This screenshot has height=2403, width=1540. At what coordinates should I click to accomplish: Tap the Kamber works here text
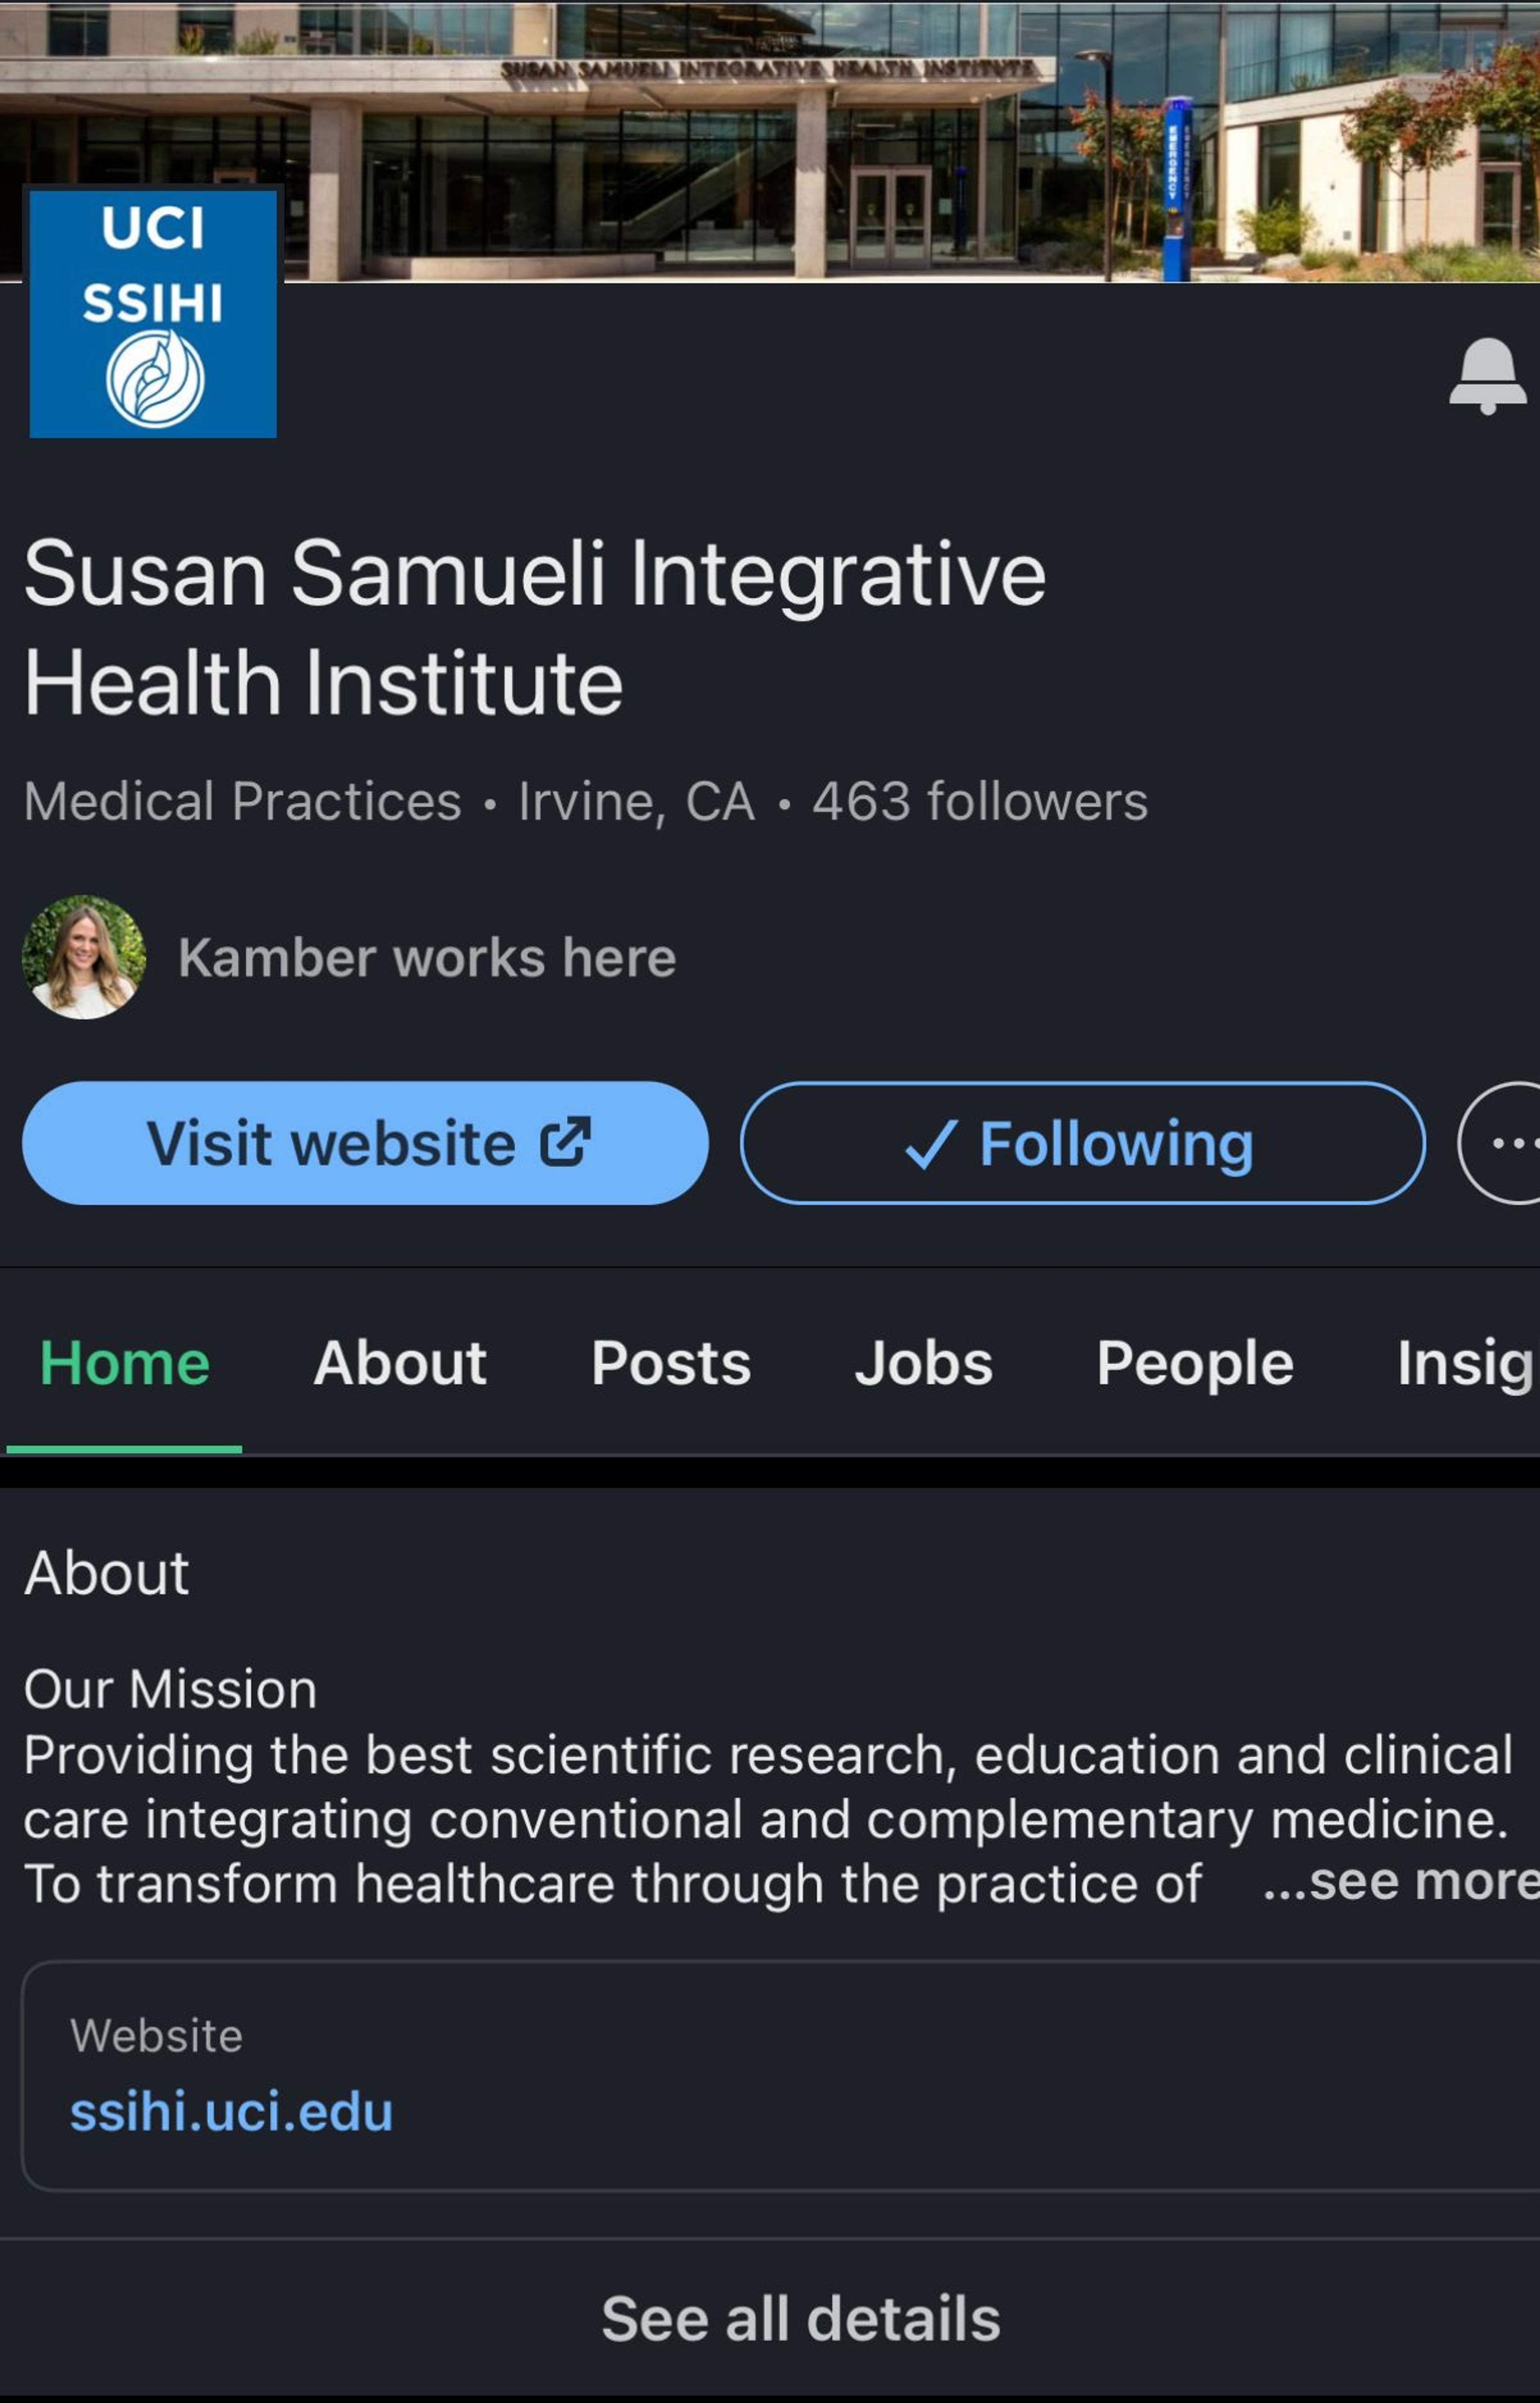tap(427, 958)
